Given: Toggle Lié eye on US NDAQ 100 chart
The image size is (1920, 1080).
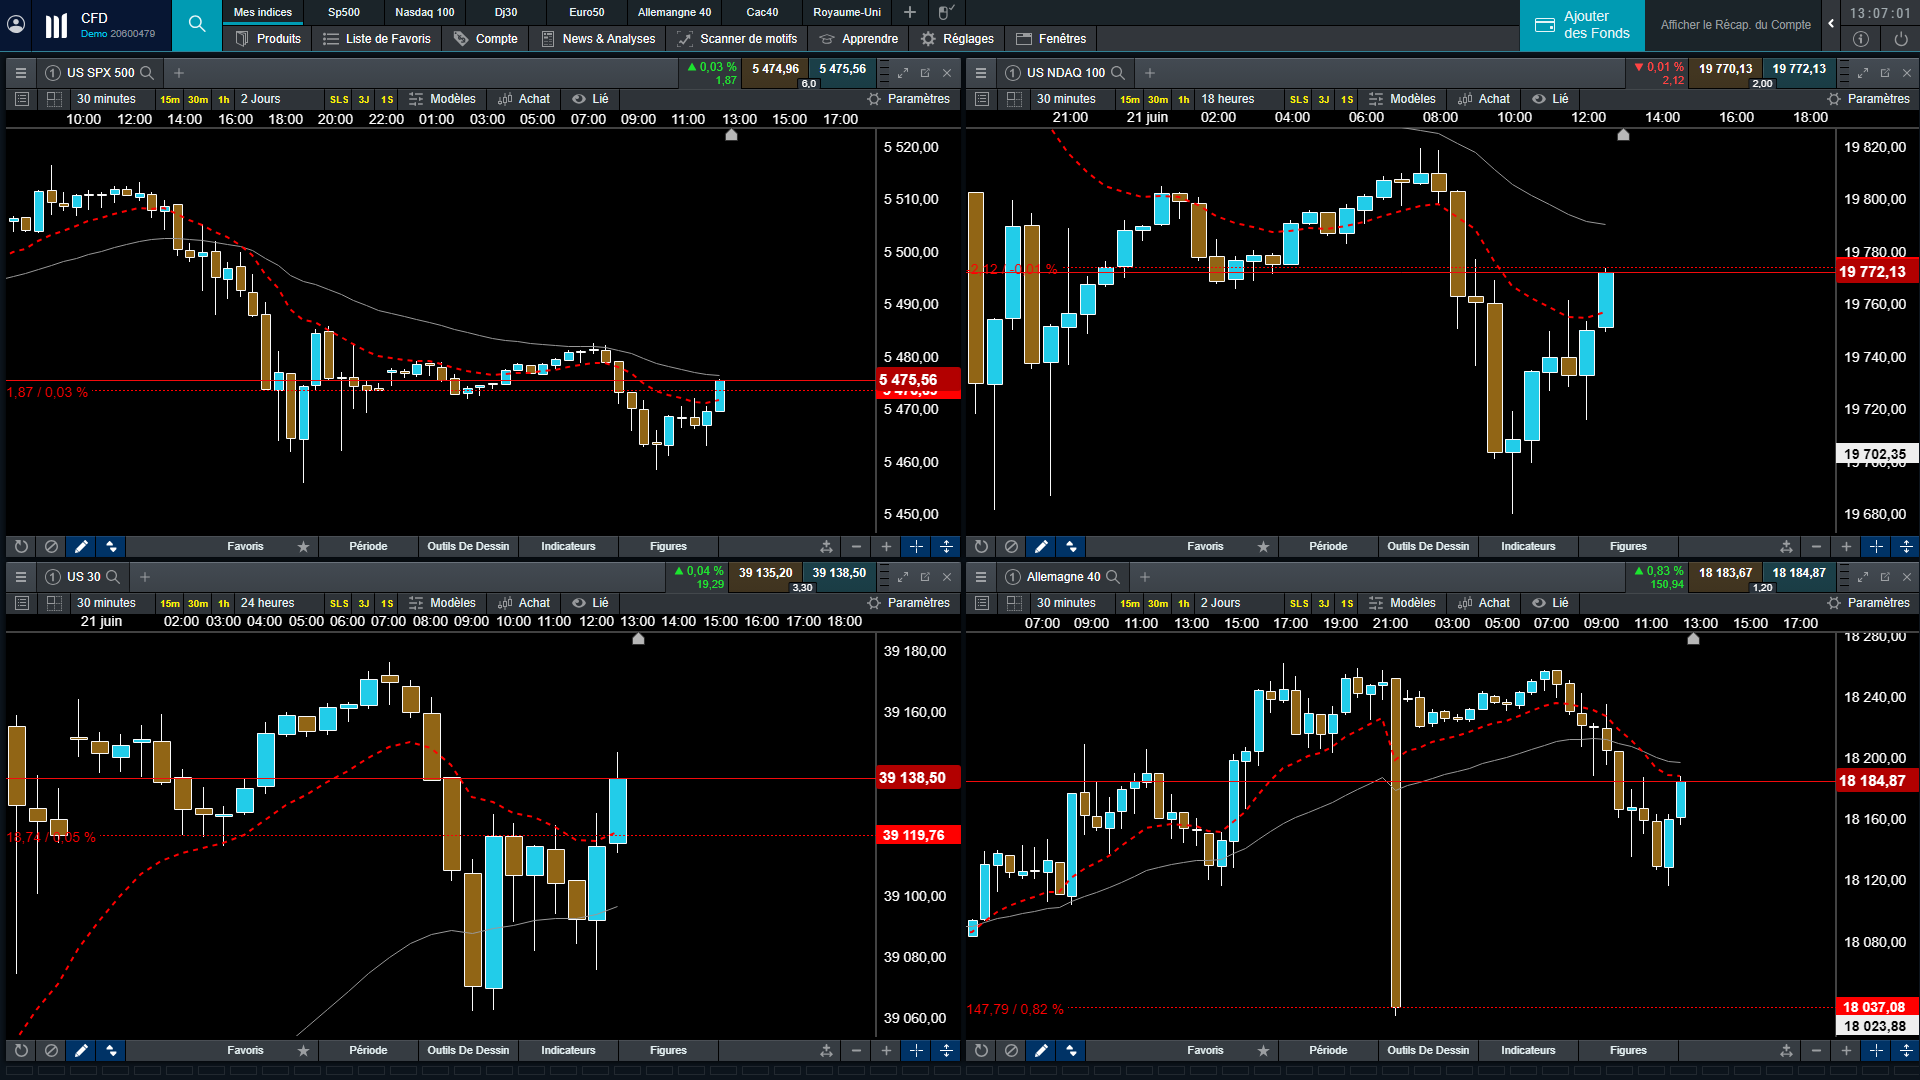Looking at the screenshot, I should pos(1540,99).
